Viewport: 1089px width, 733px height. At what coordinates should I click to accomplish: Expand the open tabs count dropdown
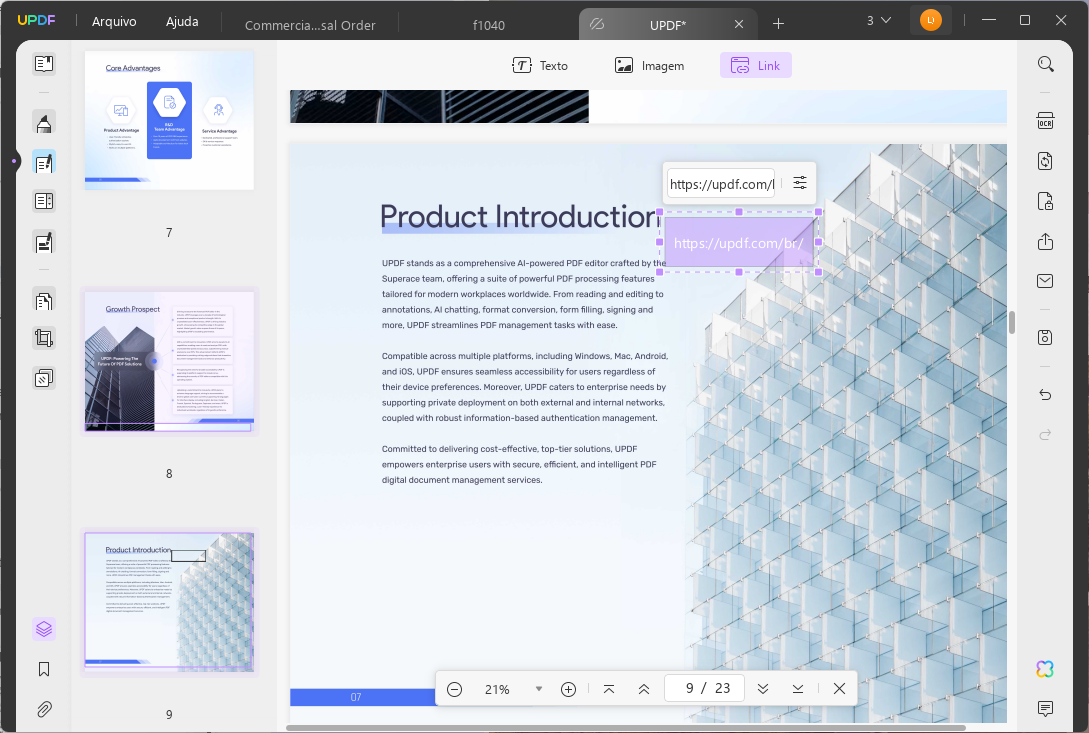click(879, 21)
